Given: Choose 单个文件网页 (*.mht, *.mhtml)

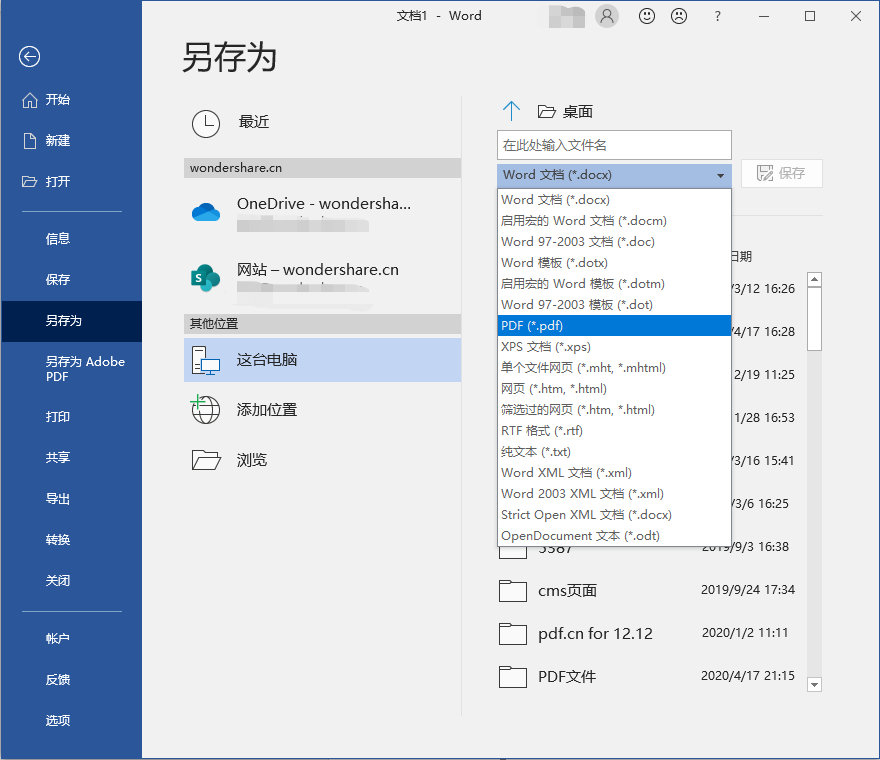Looking at the screenshot, I should point(614,368).
